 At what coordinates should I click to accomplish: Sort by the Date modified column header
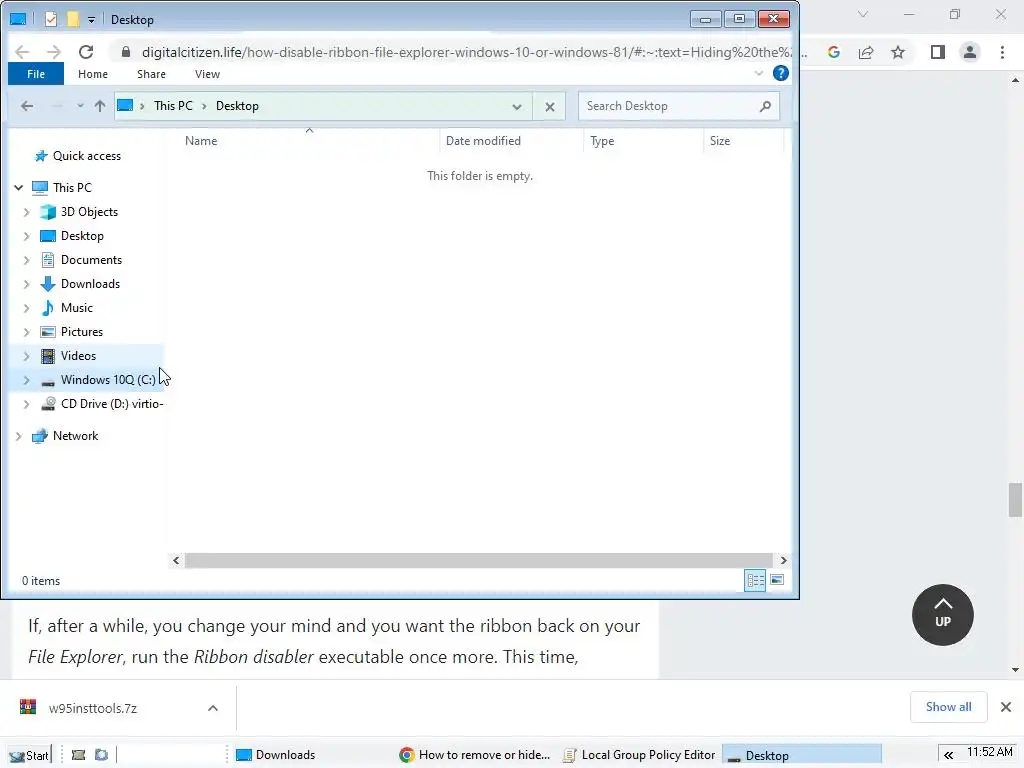click(483, 140)
